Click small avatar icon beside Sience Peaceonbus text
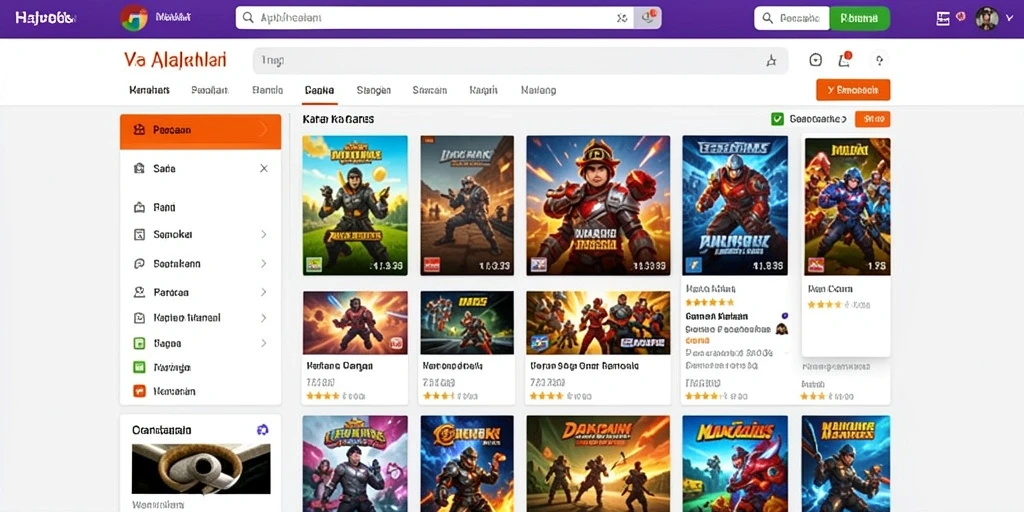 click(x=781, y=329)
